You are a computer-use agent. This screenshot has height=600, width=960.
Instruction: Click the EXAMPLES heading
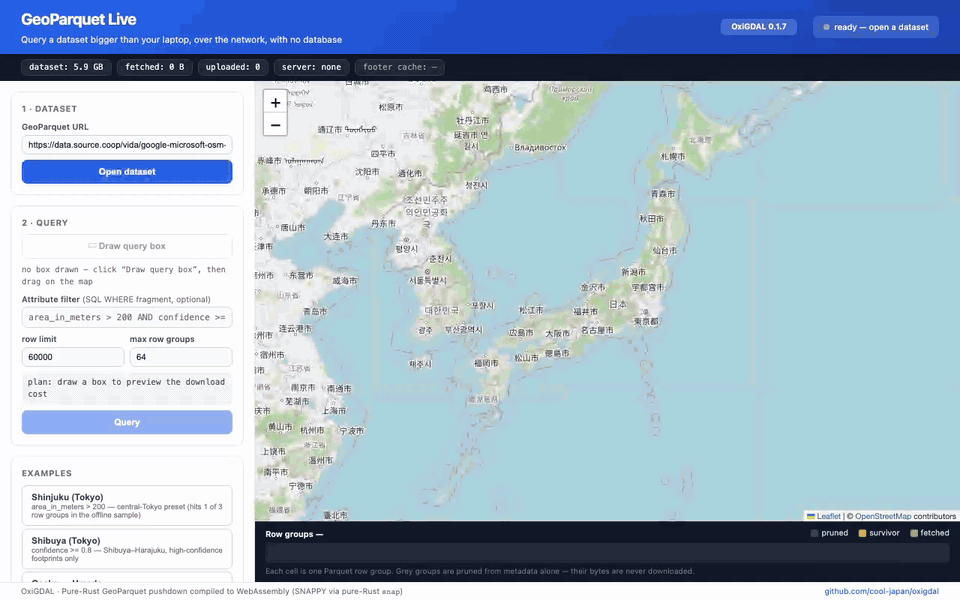tap(47, 473)
